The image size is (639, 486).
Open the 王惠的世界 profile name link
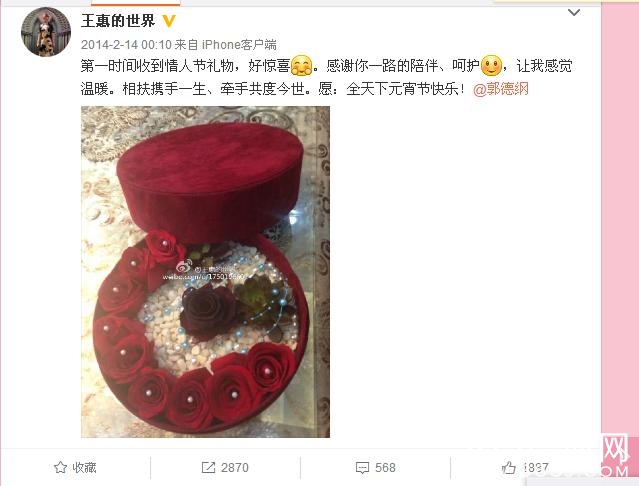(118, 20)
